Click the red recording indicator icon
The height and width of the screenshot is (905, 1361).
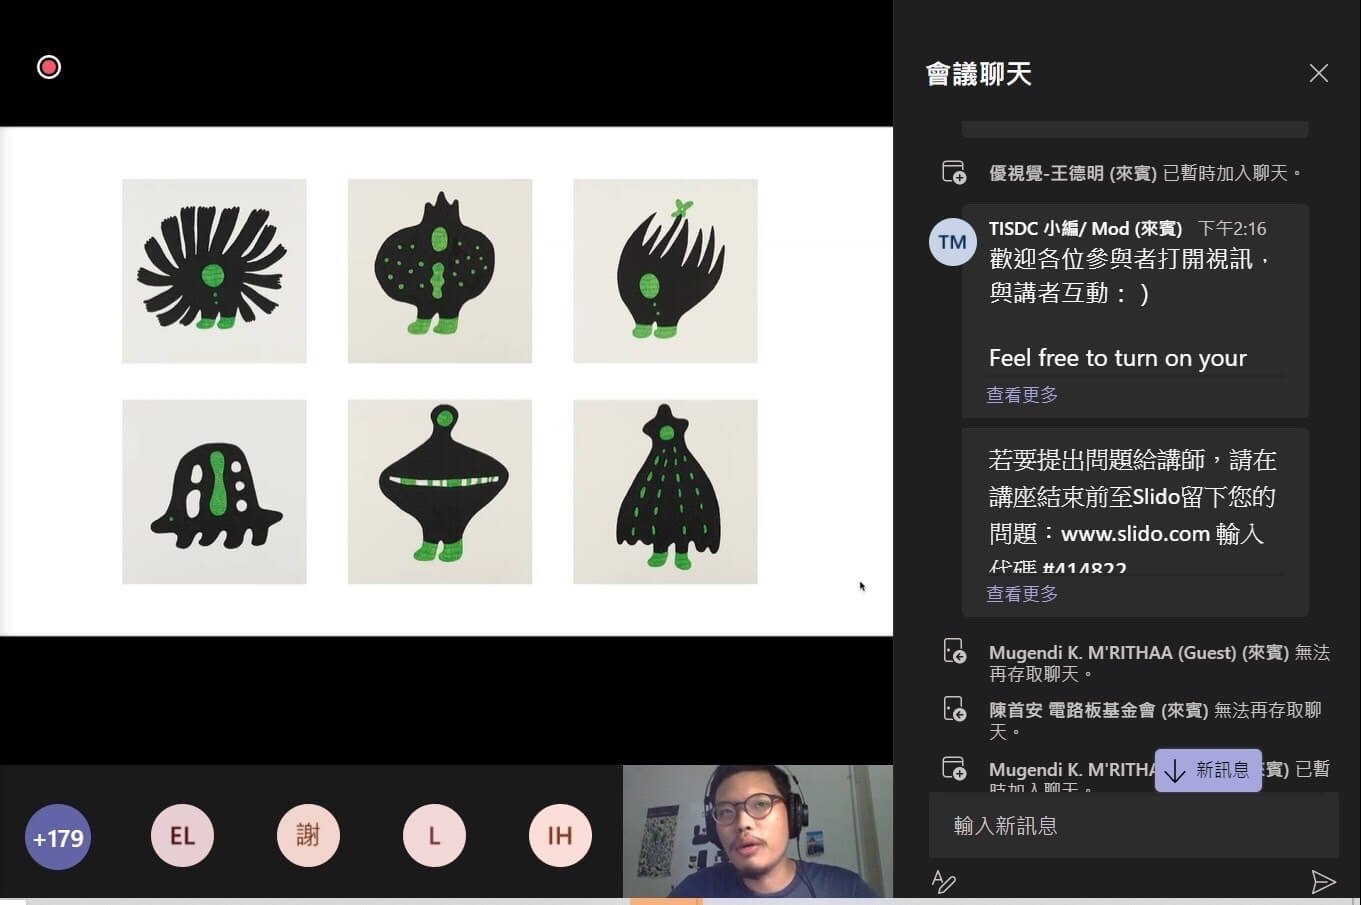pos(49,67)
